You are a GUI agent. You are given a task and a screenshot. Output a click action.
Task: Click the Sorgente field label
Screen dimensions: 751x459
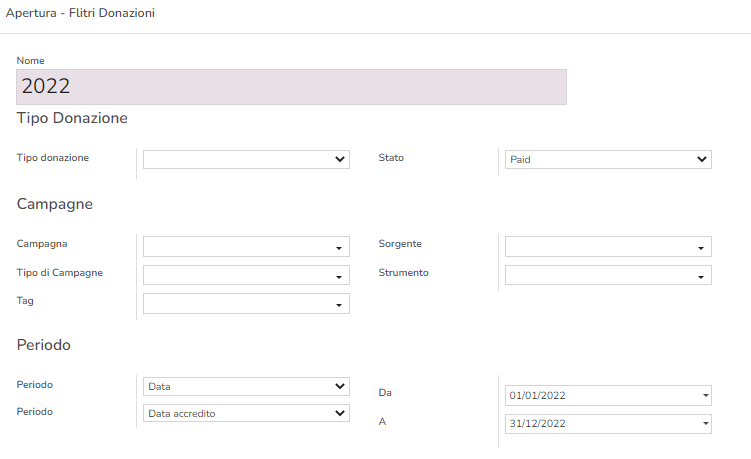[x=400, y=244]
